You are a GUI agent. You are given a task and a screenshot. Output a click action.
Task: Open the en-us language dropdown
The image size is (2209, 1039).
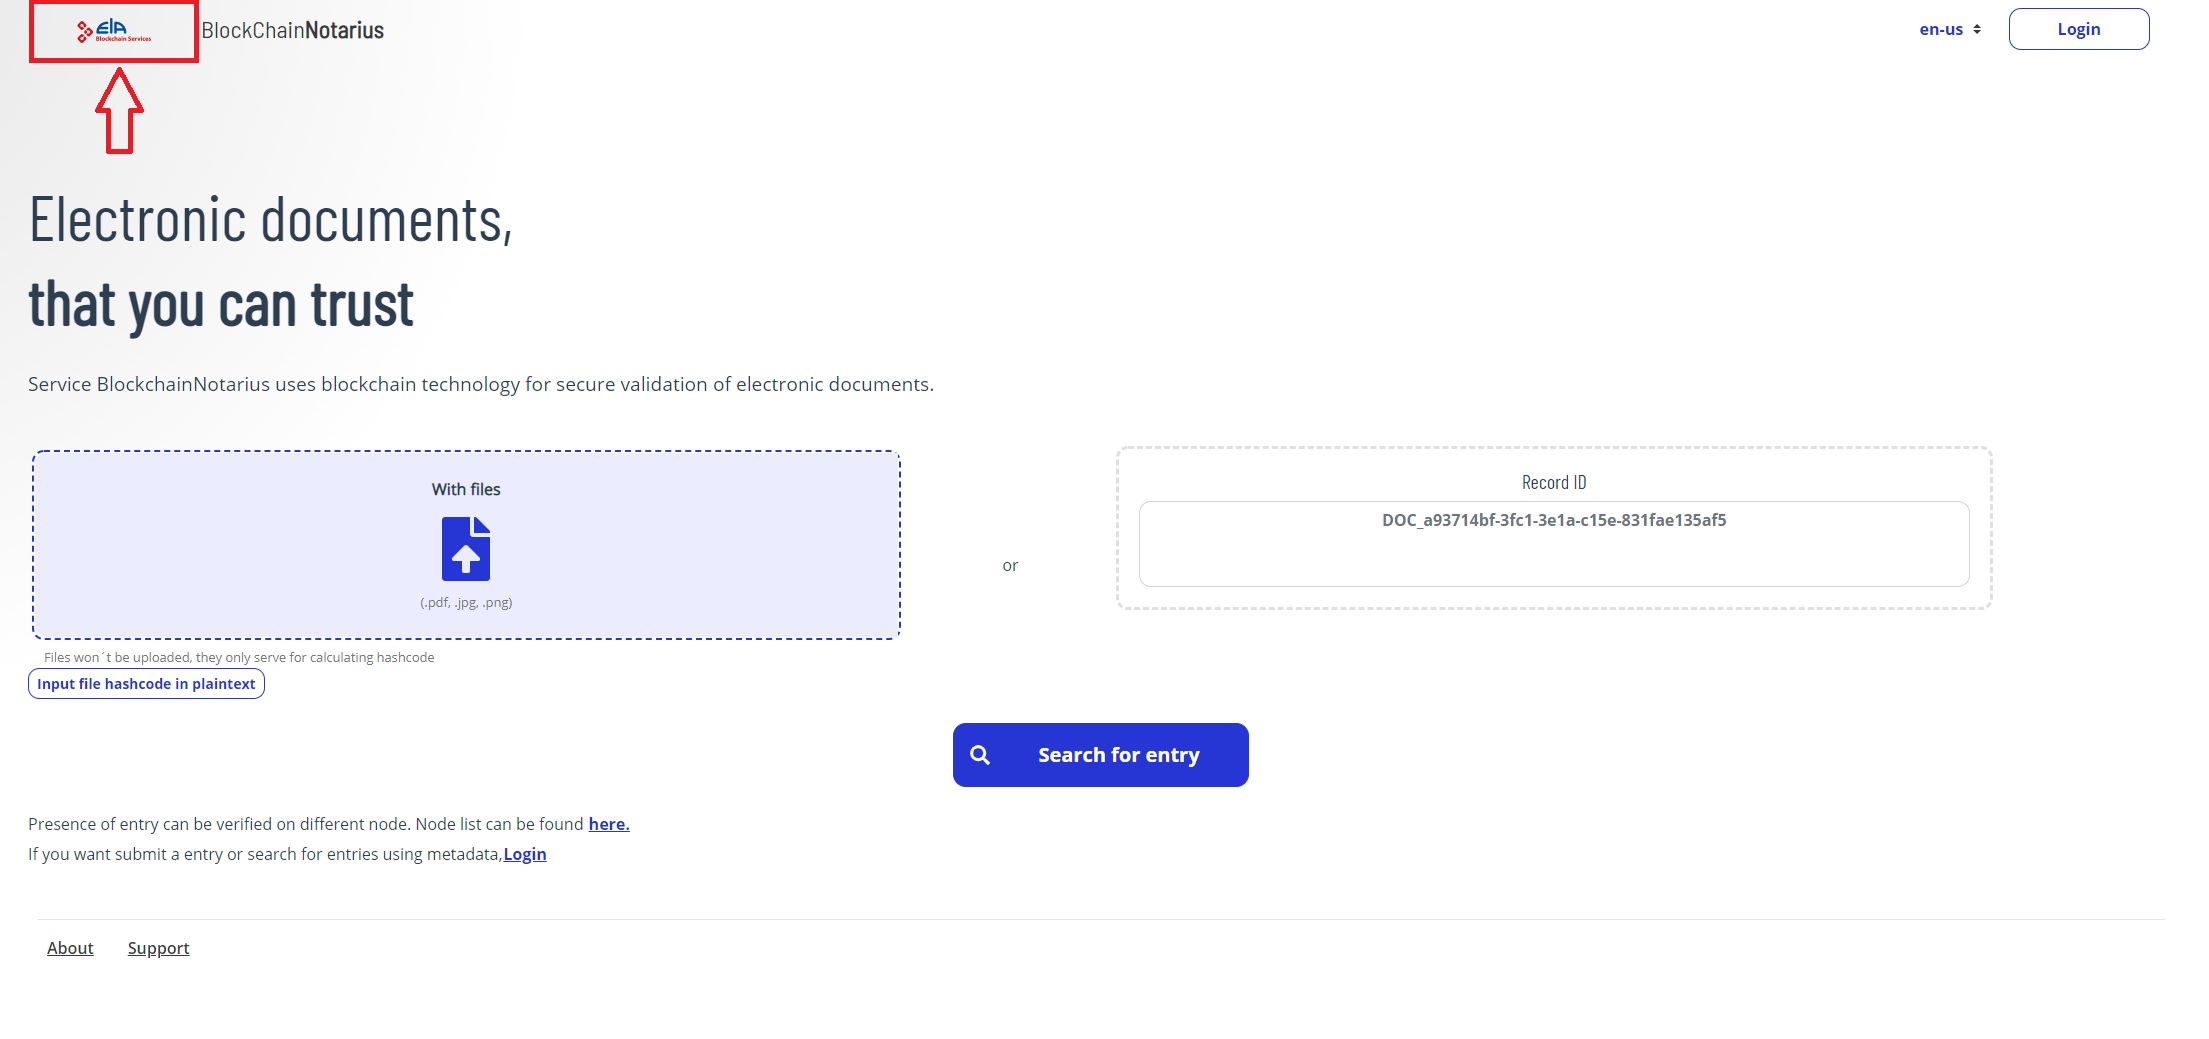pos(1941,30)
